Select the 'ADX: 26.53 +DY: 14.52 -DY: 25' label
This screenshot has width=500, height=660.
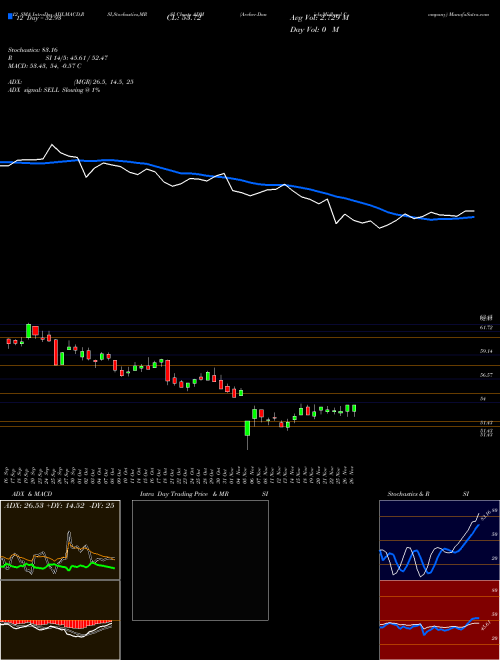pos(59,506)
